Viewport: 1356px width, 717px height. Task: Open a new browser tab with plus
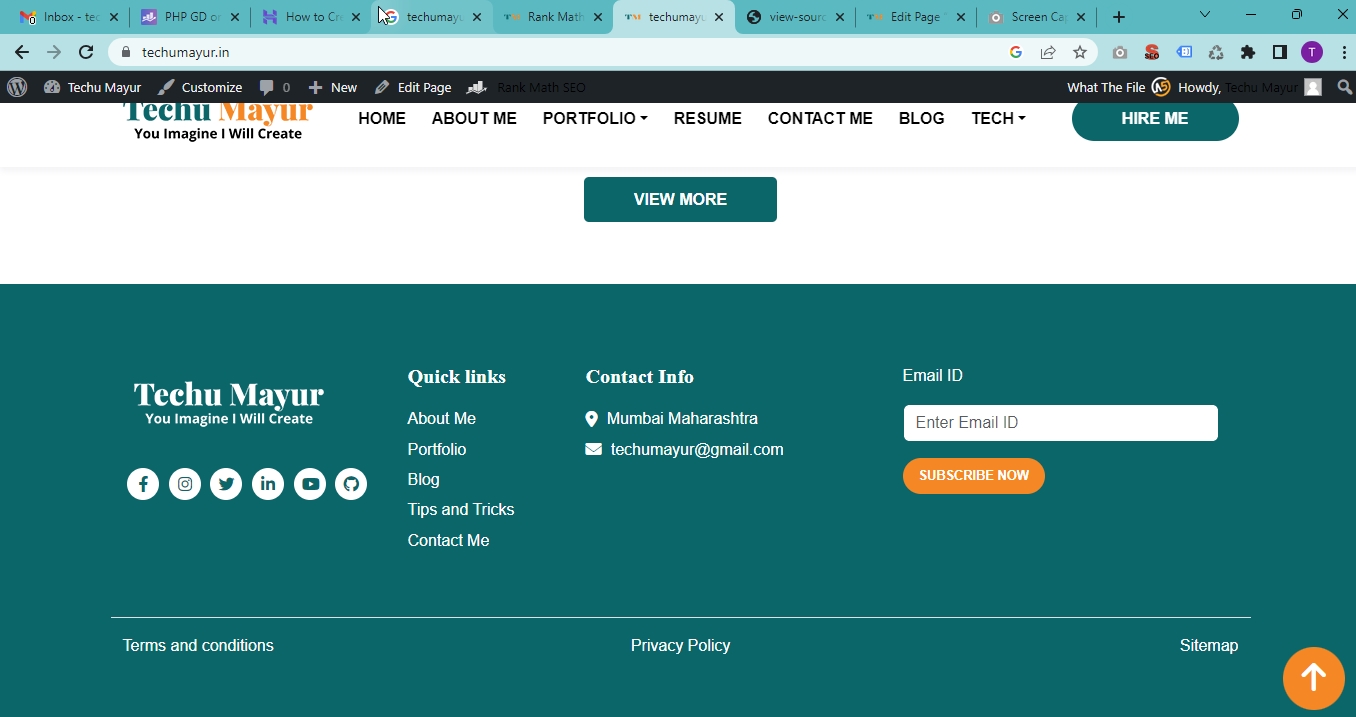(1119, 17)
